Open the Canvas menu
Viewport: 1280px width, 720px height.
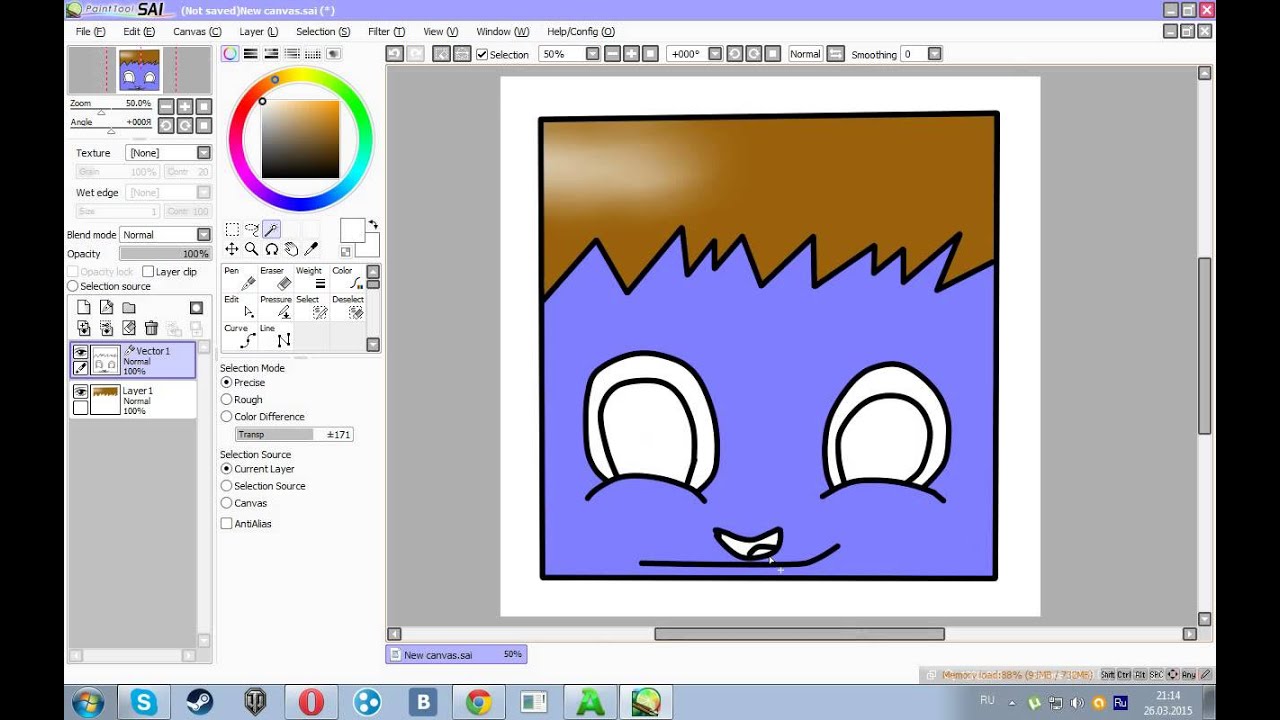pos(197,32)
